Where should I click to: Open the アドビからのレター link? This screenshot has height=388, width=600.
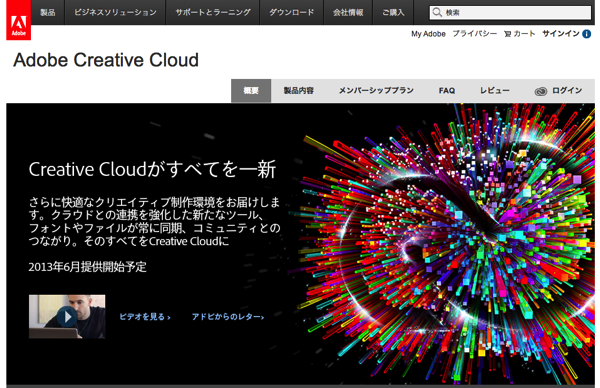pyautogui.click(x=228, y=317)
